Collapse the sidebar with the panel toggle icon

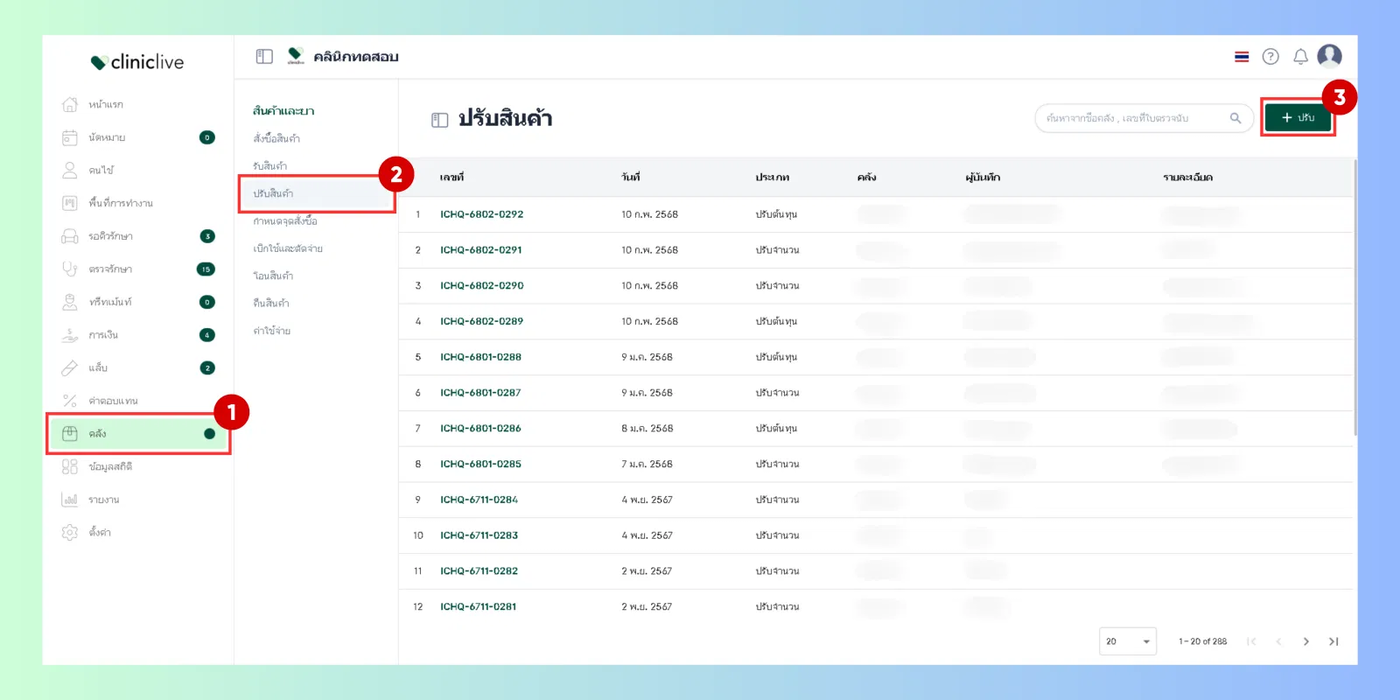[264, 57]
